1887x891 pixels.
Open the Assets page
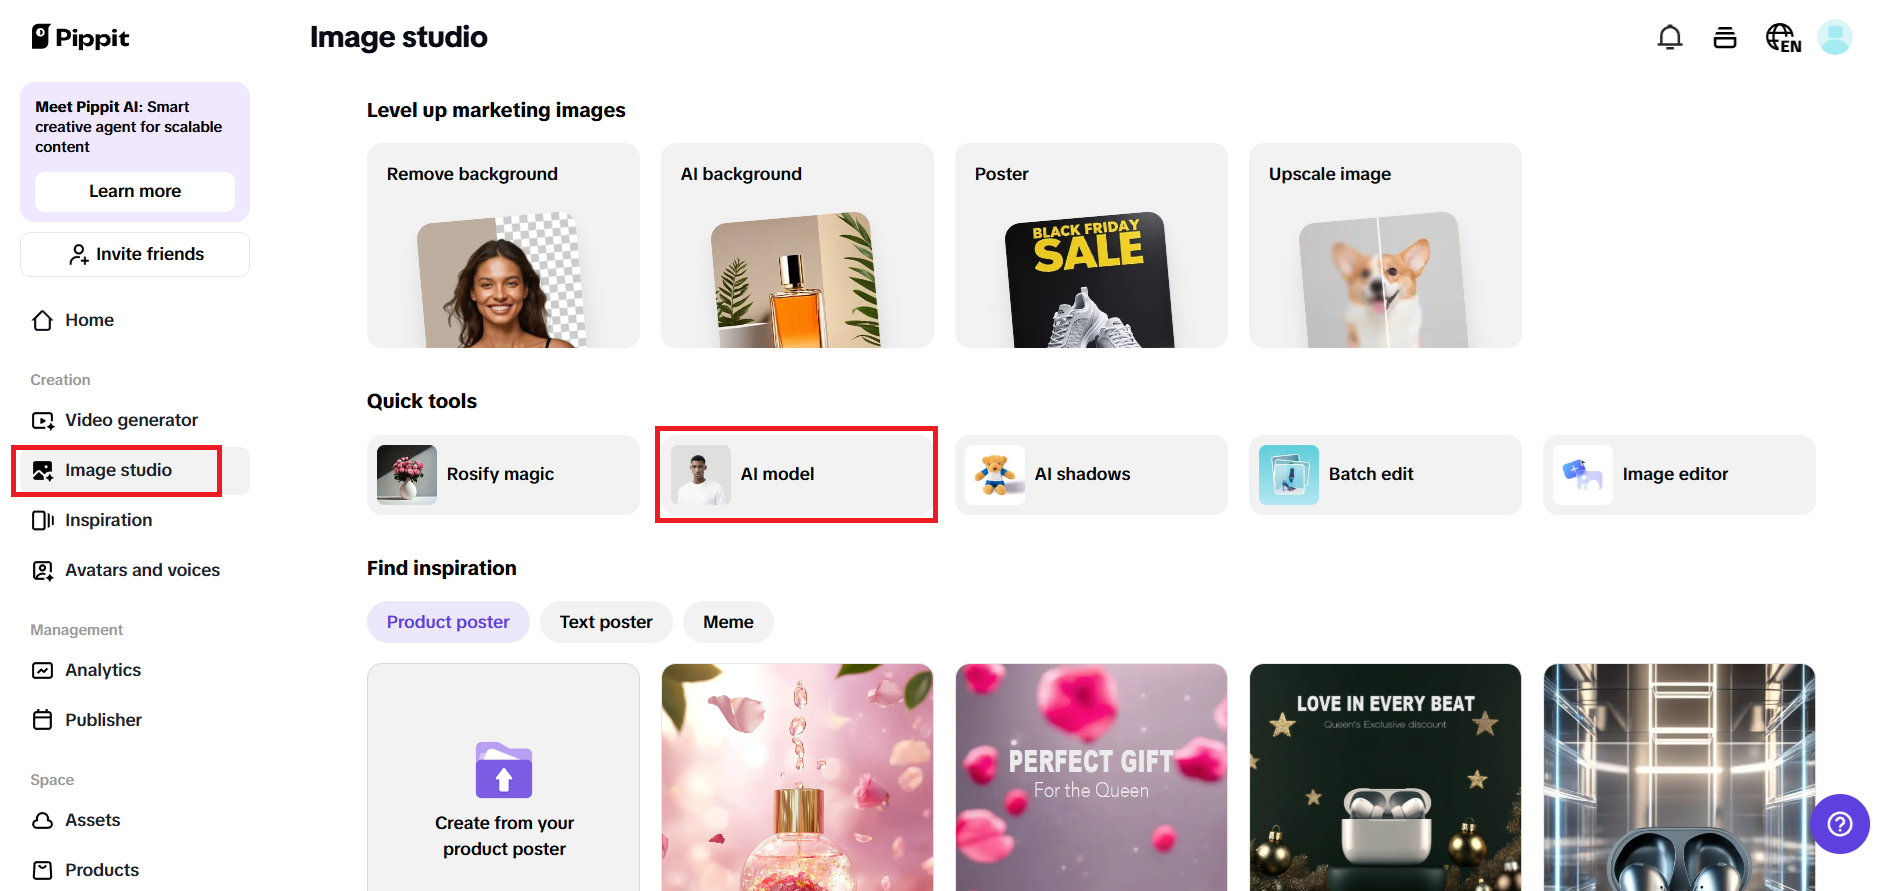pos(92,820)
